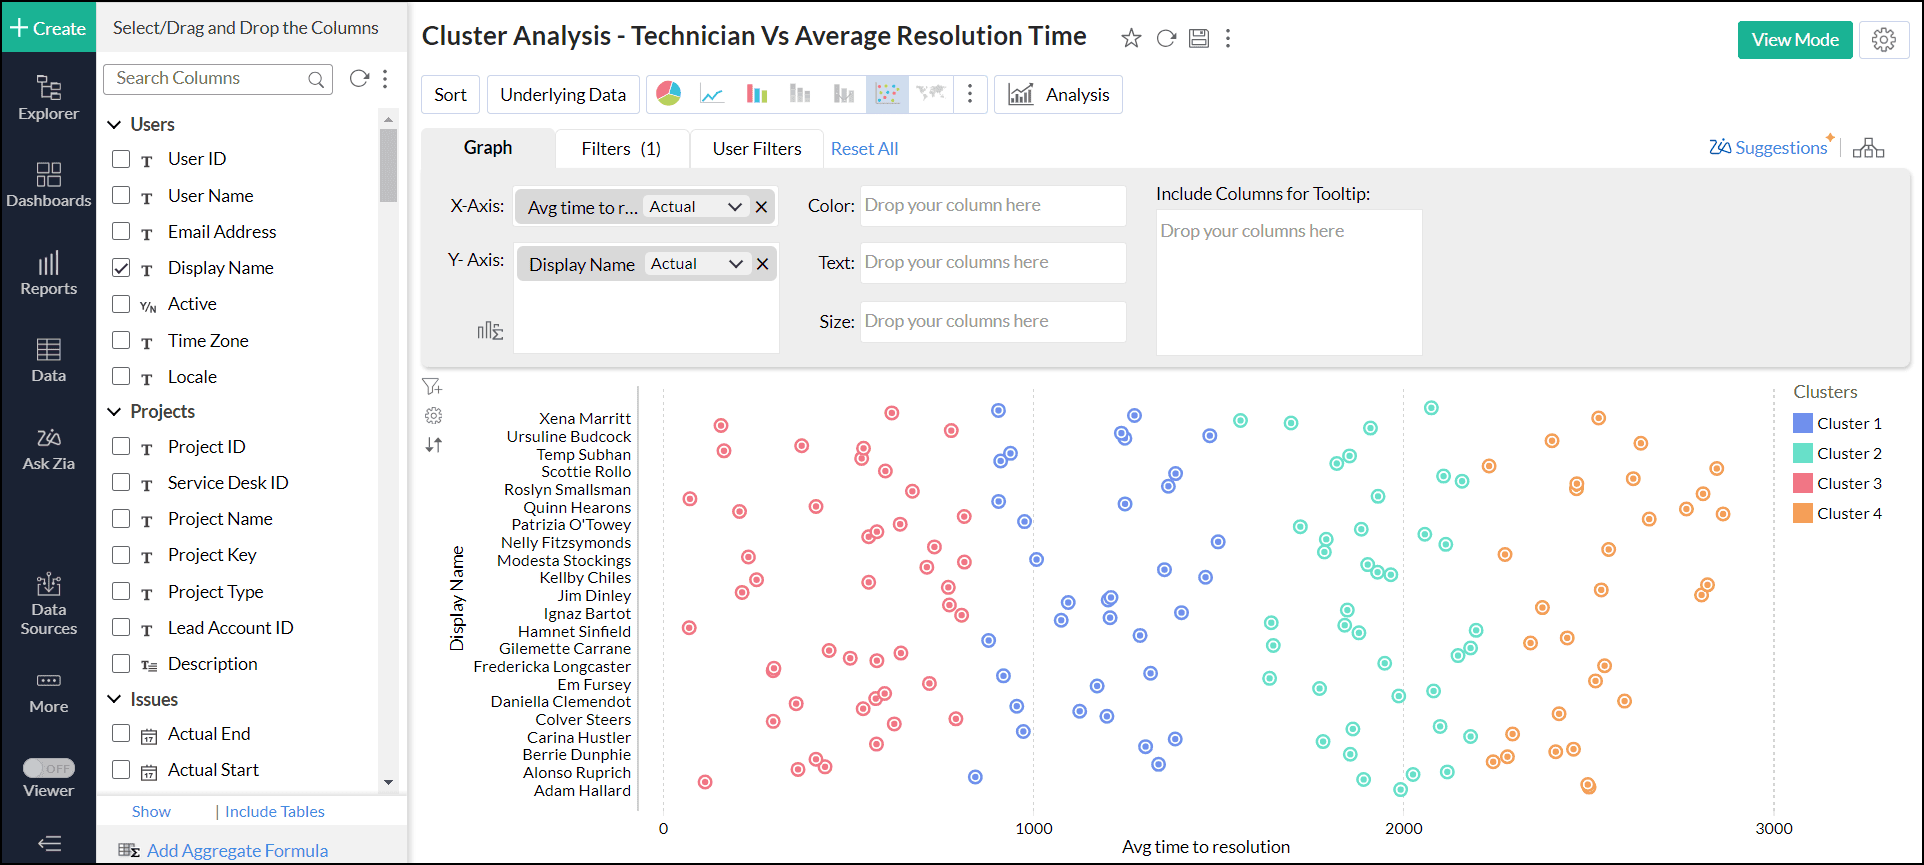Select the map chart icon
The image size is (1924, 865).
931,94
